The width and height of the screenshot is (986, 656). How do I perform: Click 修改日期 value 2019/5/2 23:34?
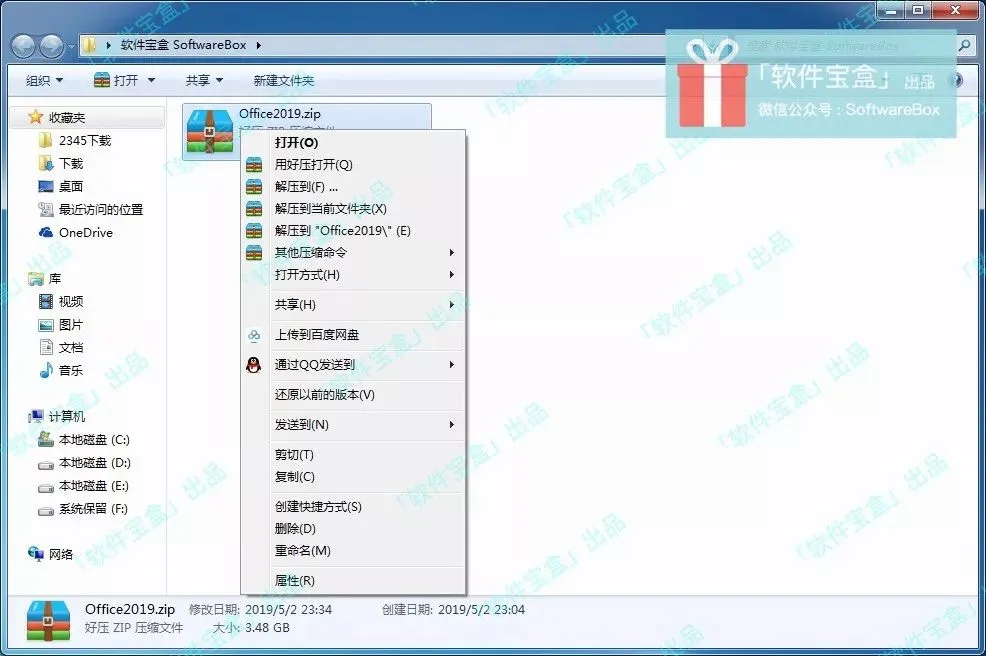[288, 609]
